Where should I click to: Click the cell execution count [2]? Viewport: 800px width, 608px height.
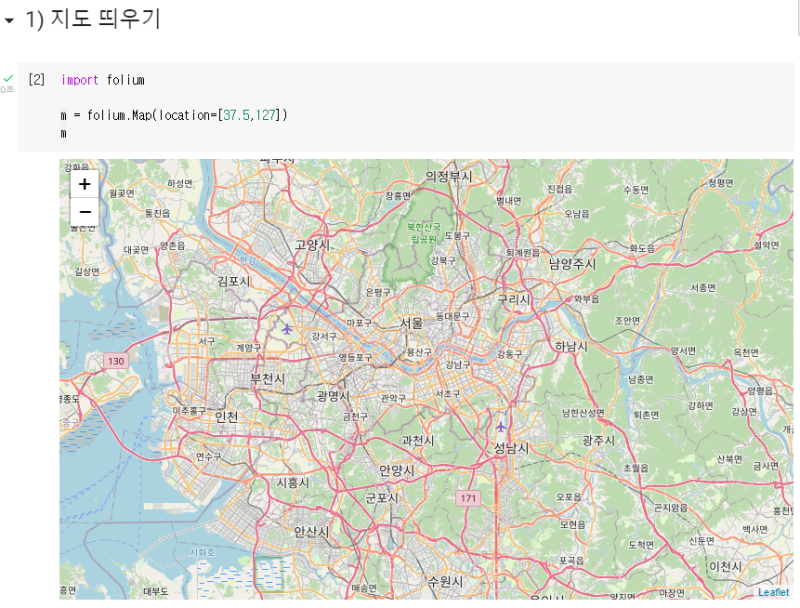34,80
